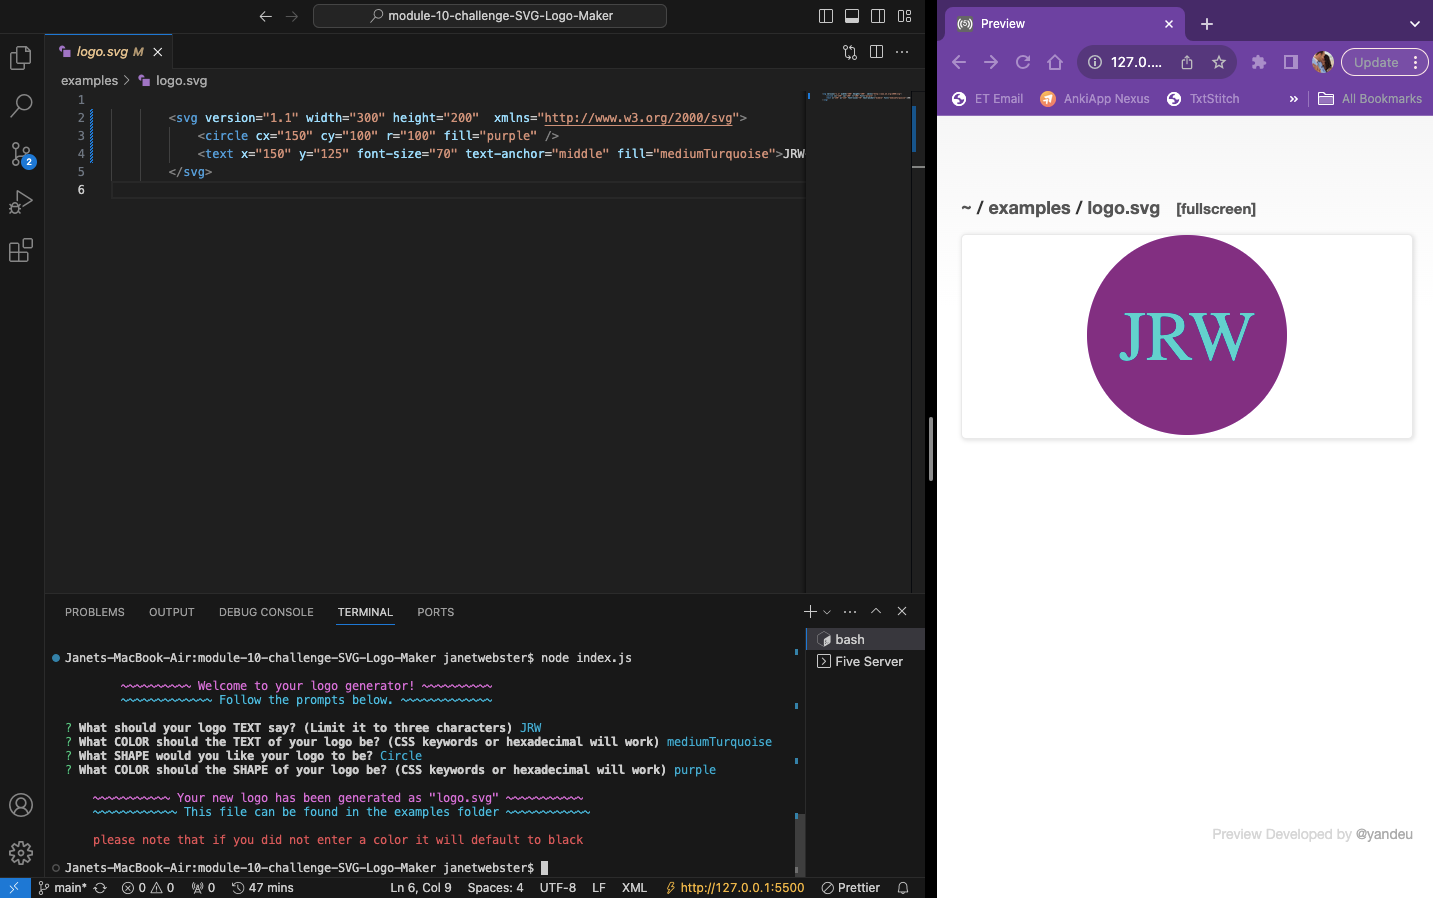Open the Extensions view
Screen dimensions: 1433x898
point(21,250)
